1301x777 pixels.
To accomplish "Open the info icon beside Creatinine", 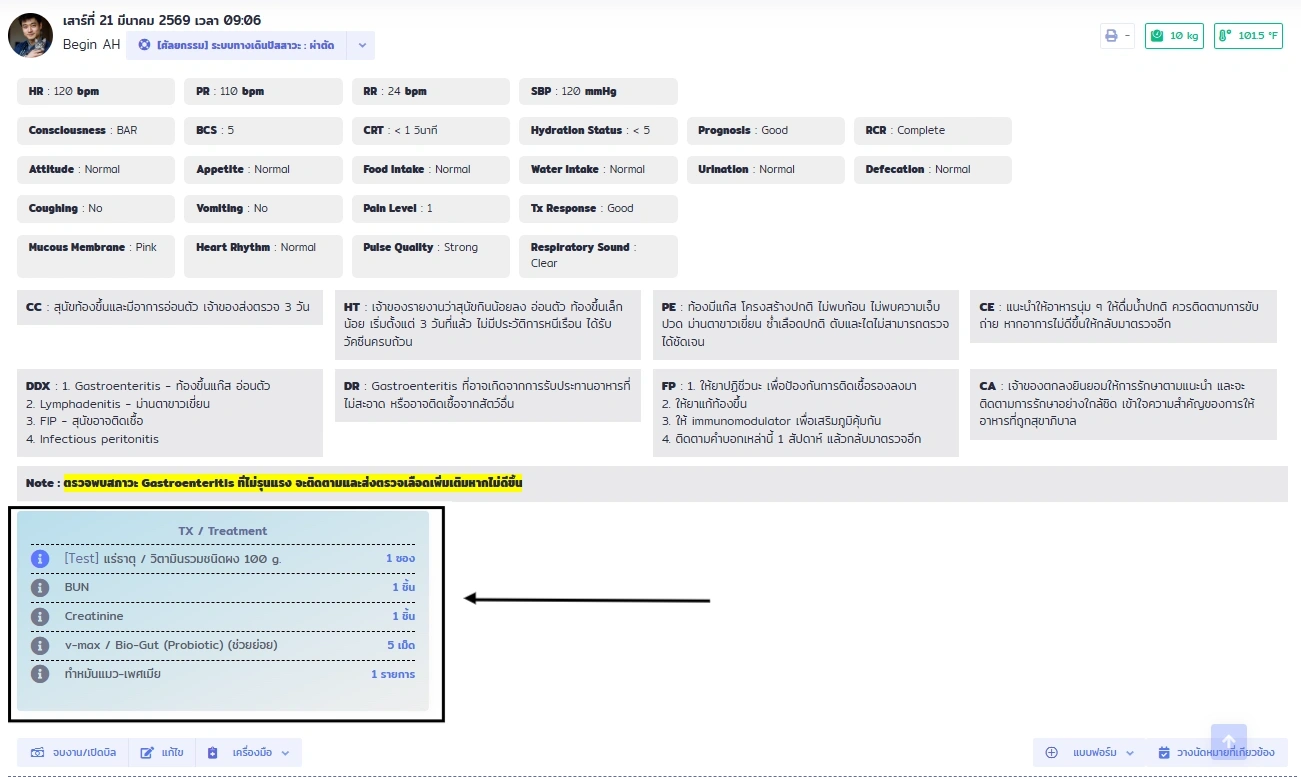I will tap(40, 616).
